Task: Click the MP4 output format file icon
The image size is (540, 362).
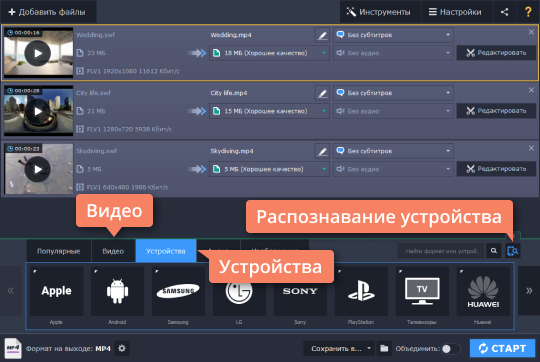Action: (x=13, y=348)
